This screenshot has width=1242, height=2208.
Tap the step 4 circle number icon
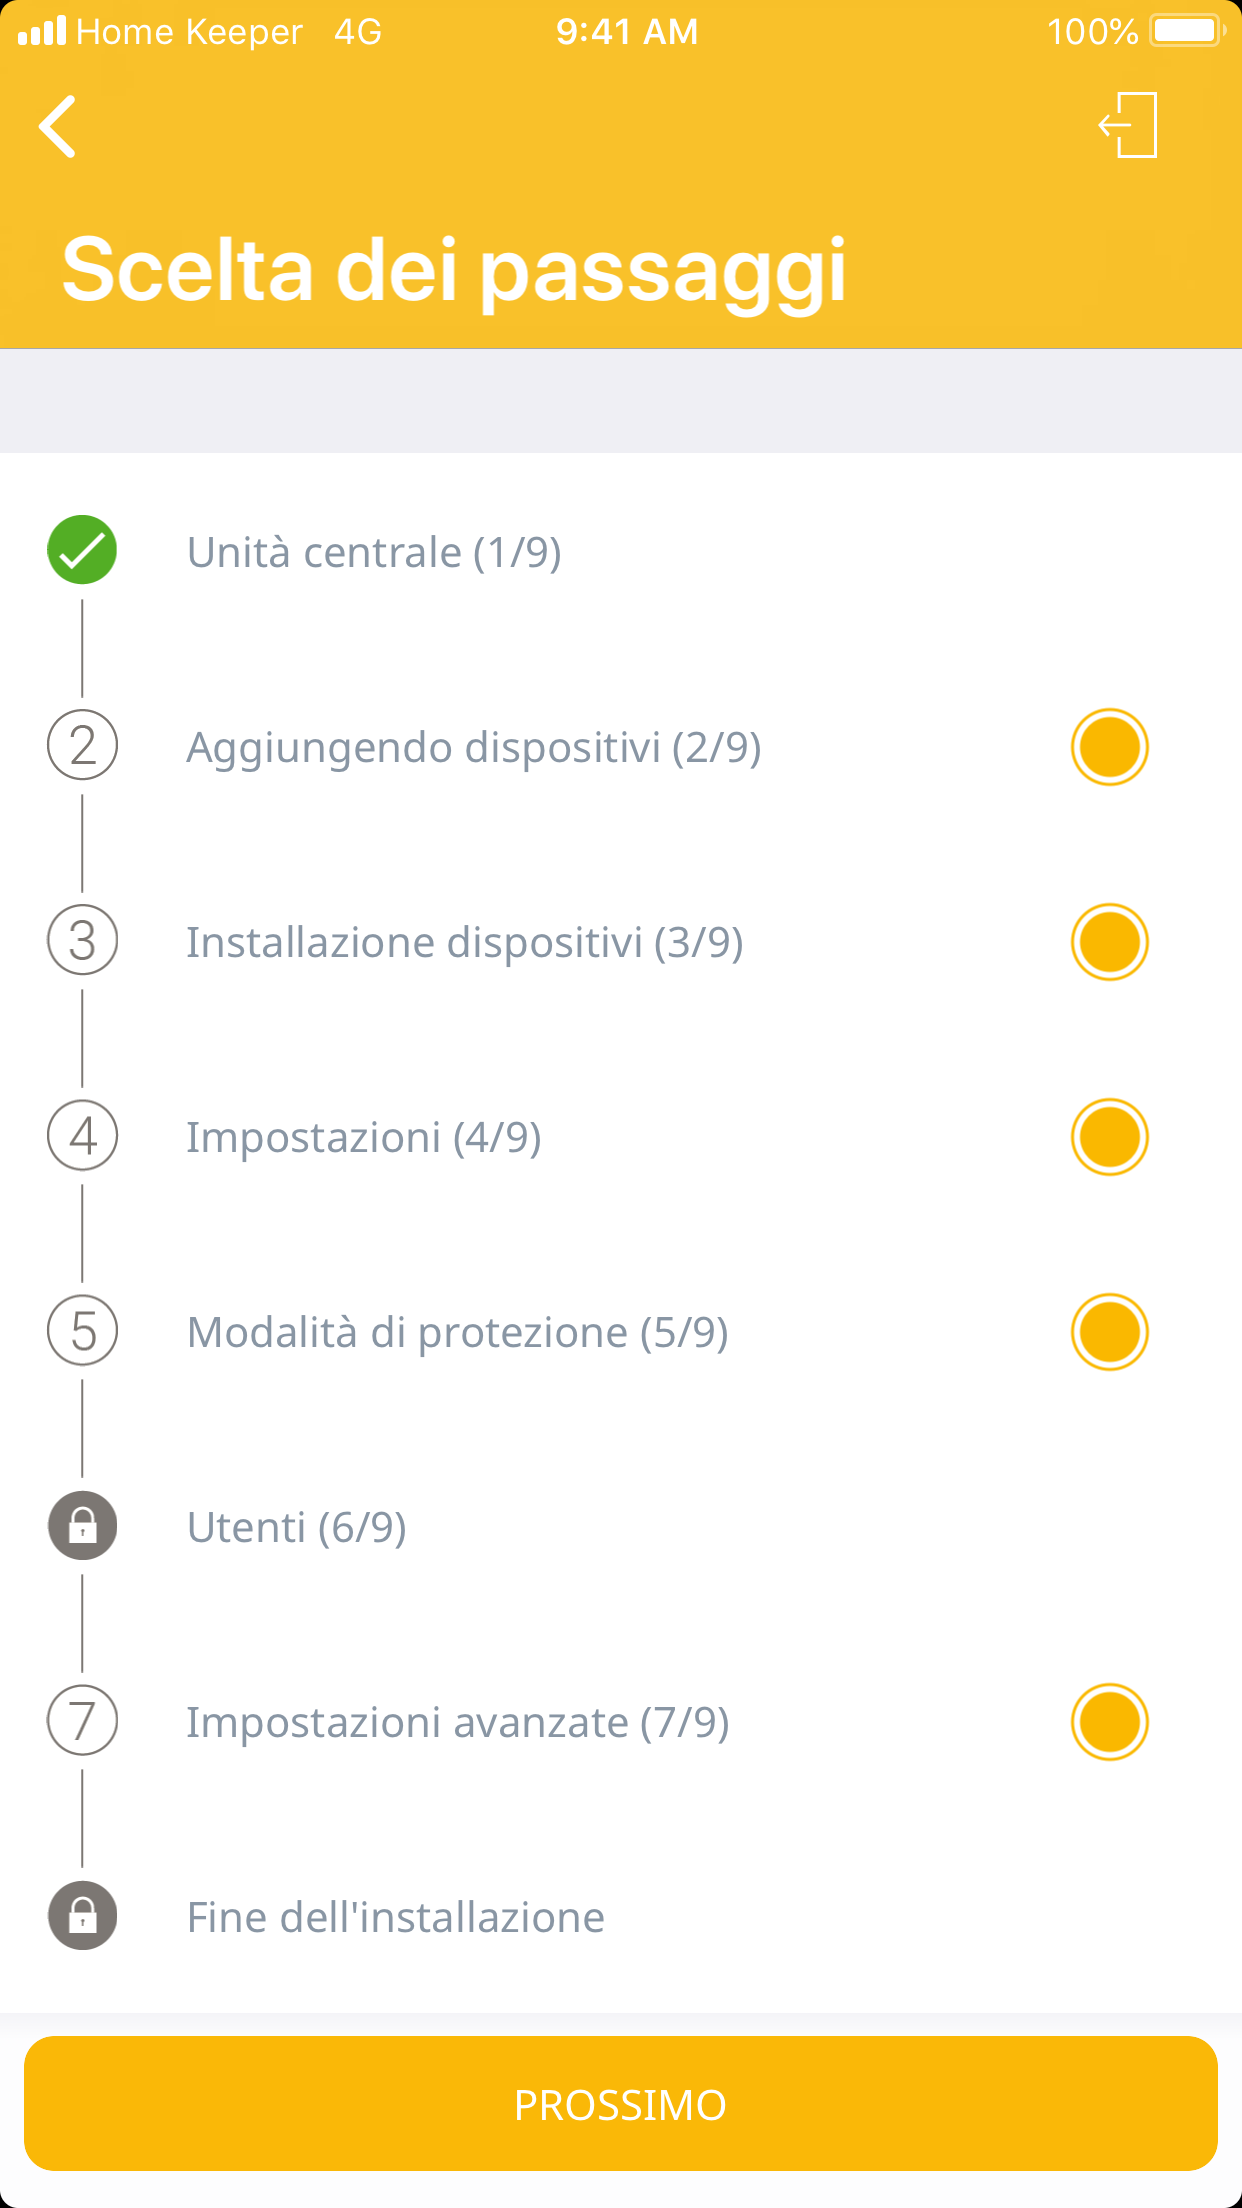(x=83, y=1136)
